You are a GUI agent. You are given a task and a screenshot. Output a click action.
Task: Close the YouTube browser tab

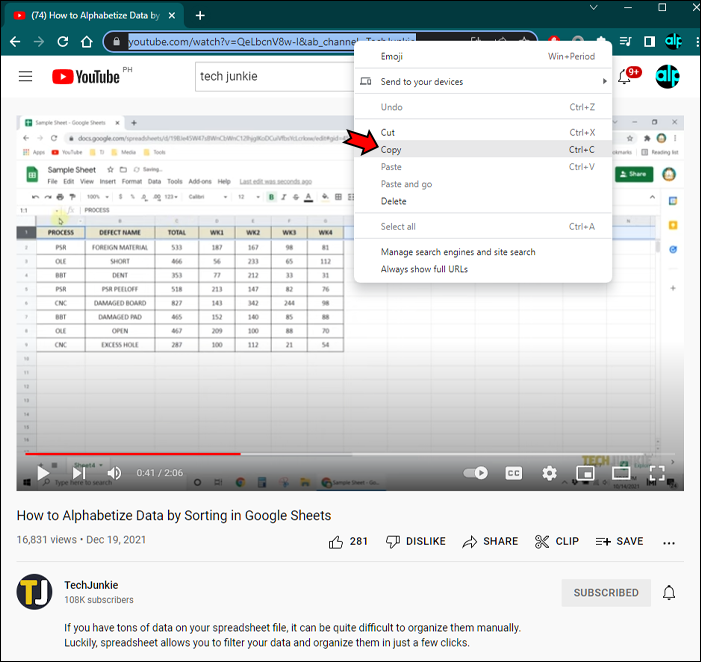(x=172, y=16)
